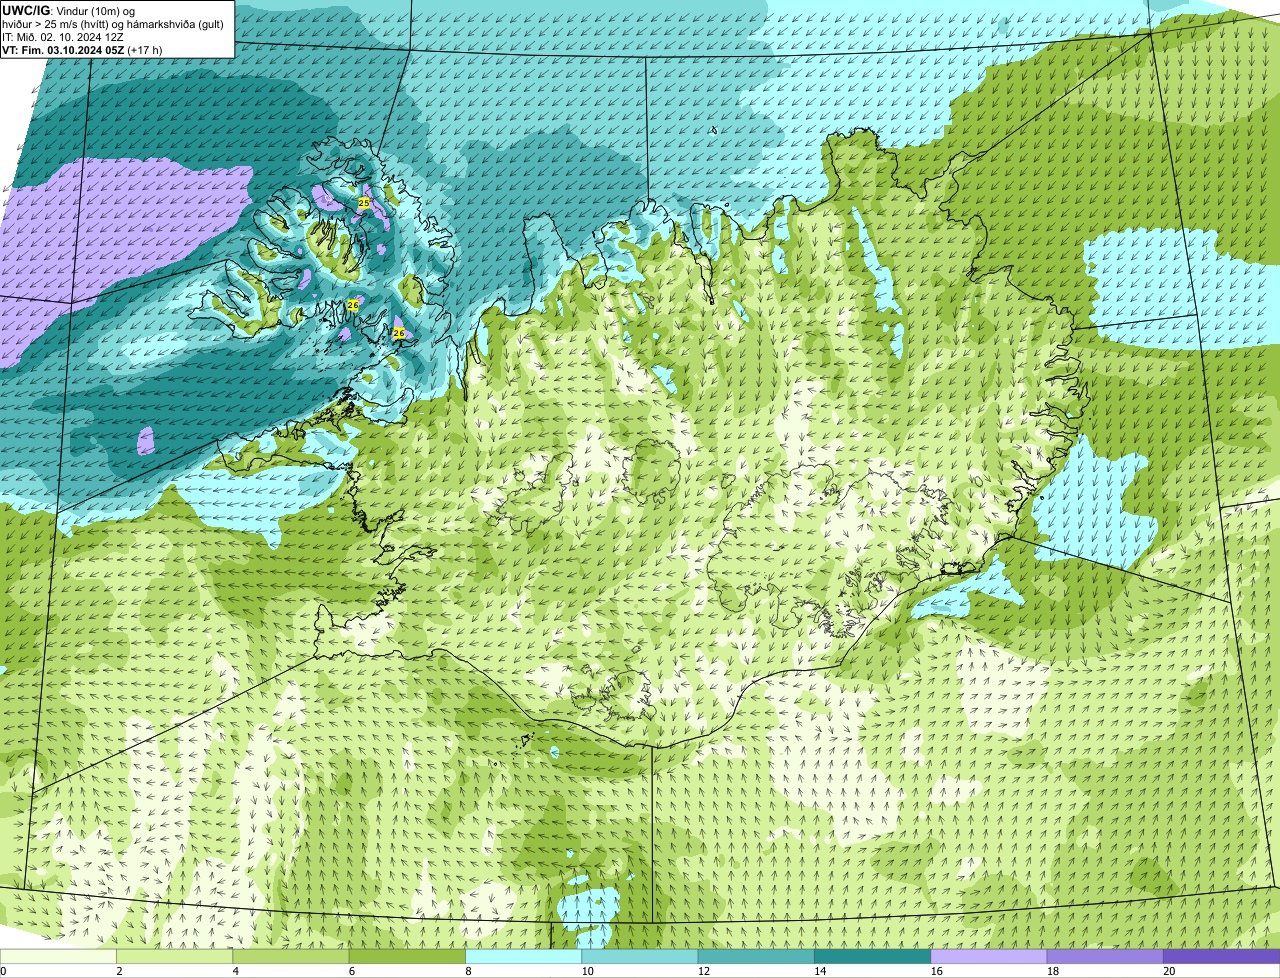Click the 'VT: Fim. 03.10.2024 05Z (+17 h)' line

click(x=82, y=49)
